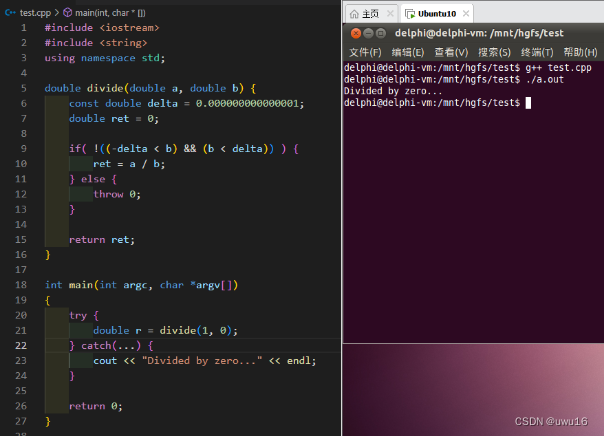The height and width of the screenshot is (436, 604).
Task: Place cursor at terminal prompt
Action: click(528, 103)
